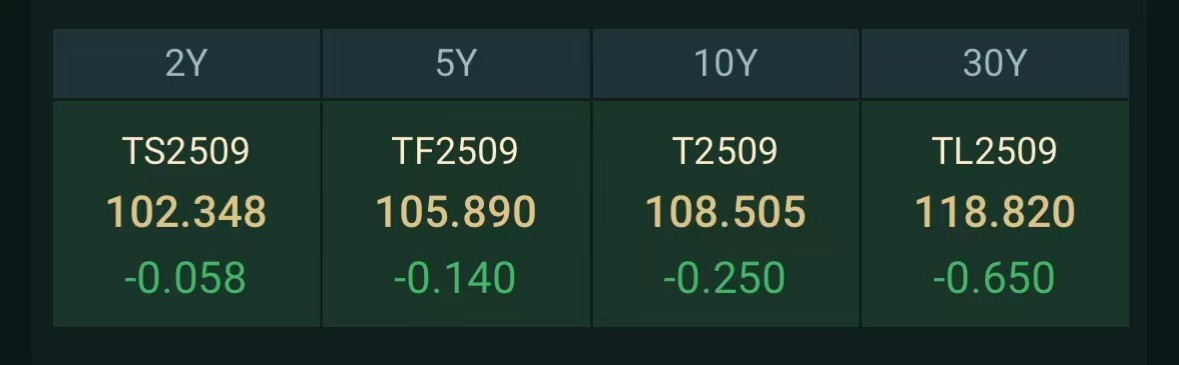Click the -0.250 change value

(724, 278)
